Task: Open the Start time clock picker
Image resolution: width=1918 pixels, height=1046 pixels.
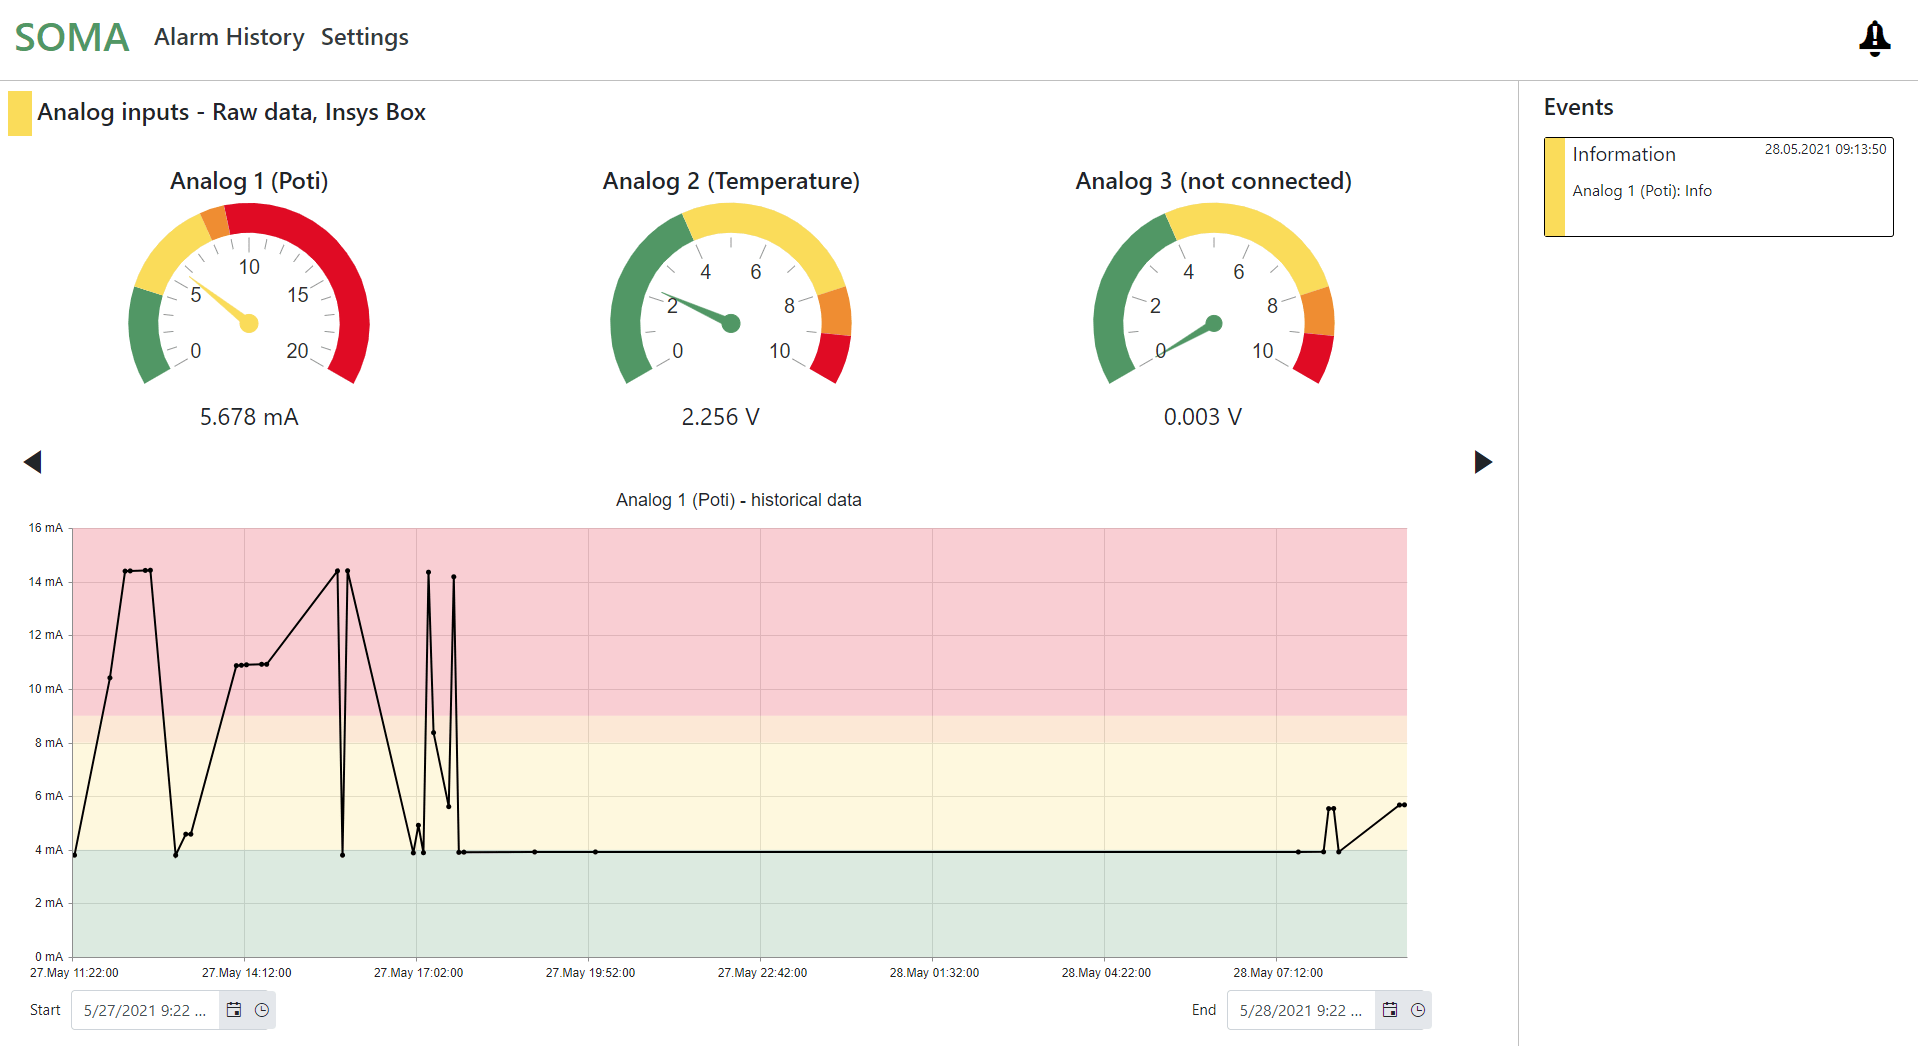Action: 262,1010
